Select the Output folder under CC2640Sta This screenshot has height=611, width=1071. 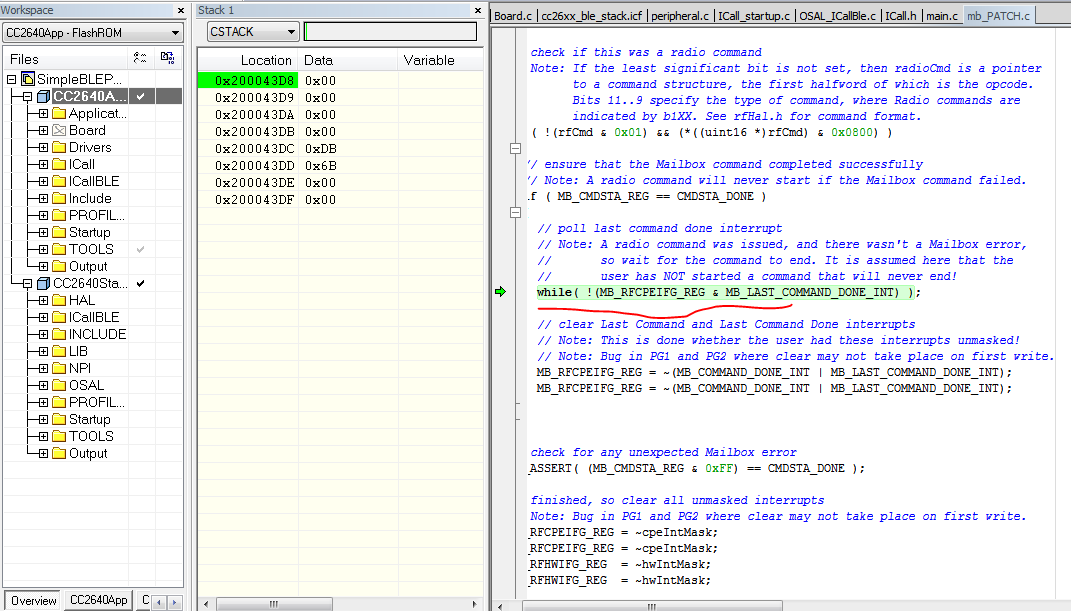[x=87, y=453]
